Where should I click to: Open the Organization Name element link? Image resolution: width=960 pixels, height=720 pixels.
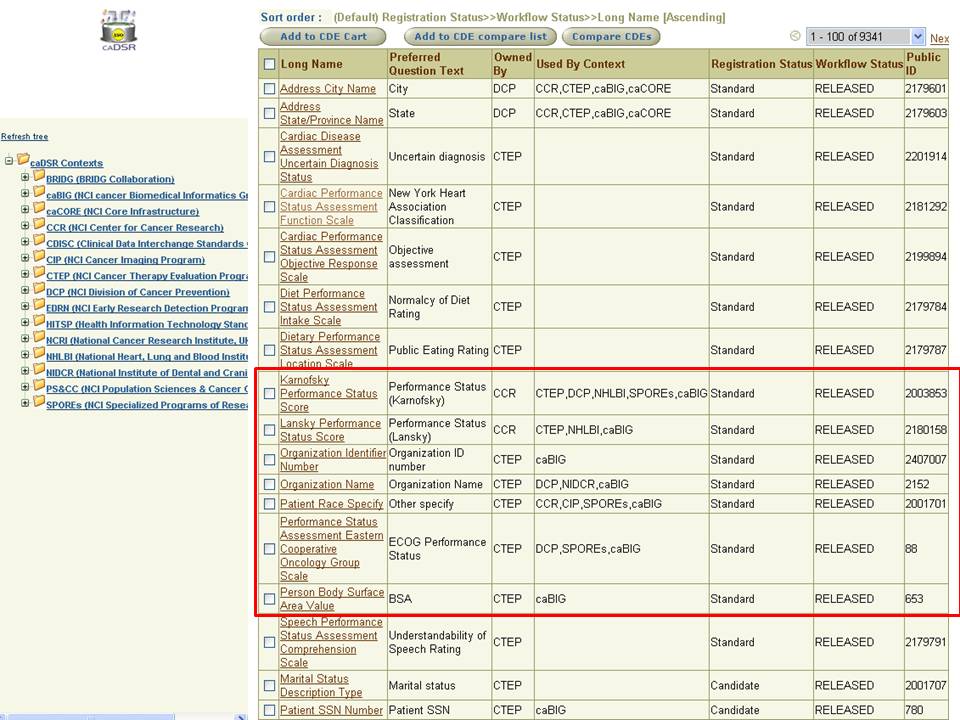(x=327, y=484)
